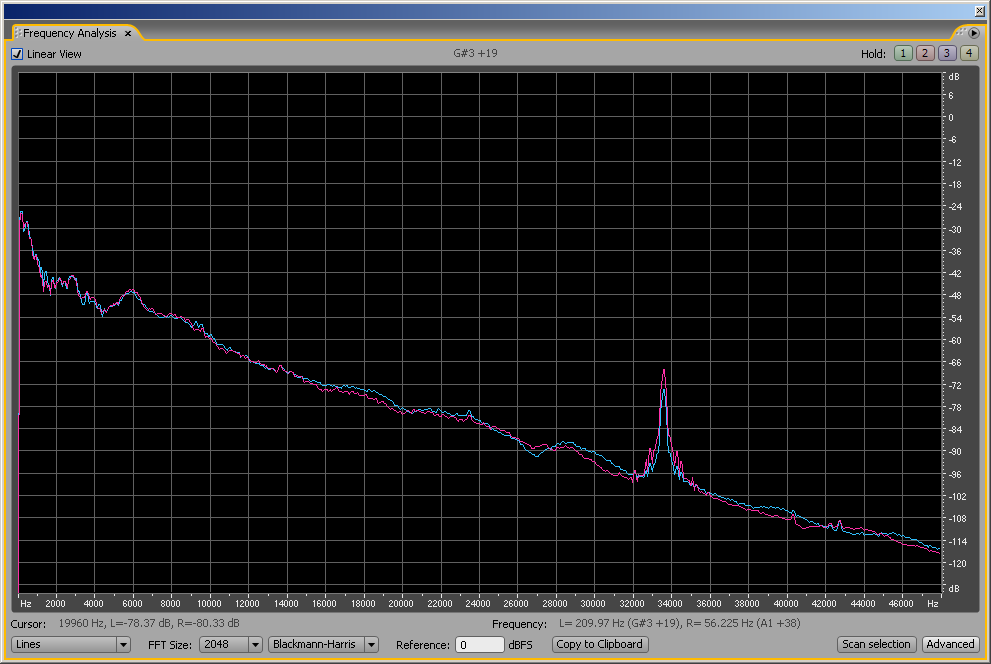
Task: Select the Frequency Analysis tab
Action: pyautogui.click(x=70, y=34)
